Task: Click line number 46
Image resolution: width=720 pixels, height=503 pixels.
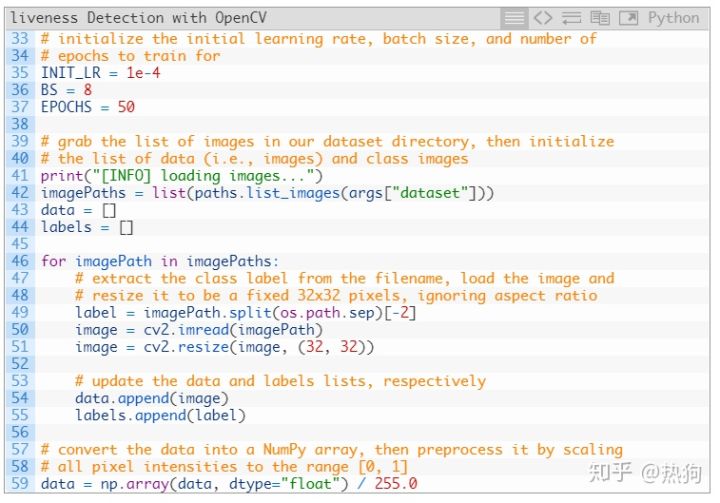Action: coord(20,261)
